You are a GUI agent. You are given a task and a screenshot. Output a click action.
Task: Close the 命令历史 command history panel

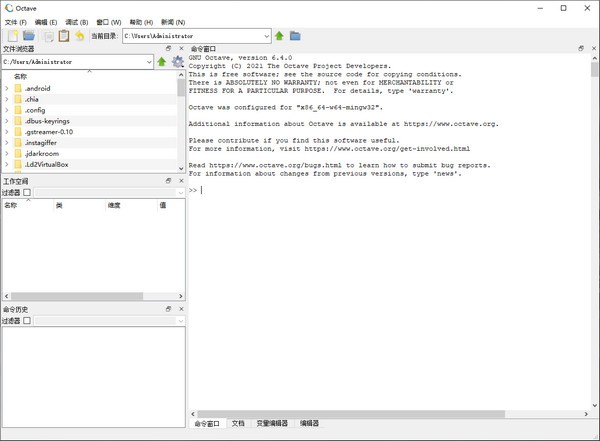click(x=180, y=309)
